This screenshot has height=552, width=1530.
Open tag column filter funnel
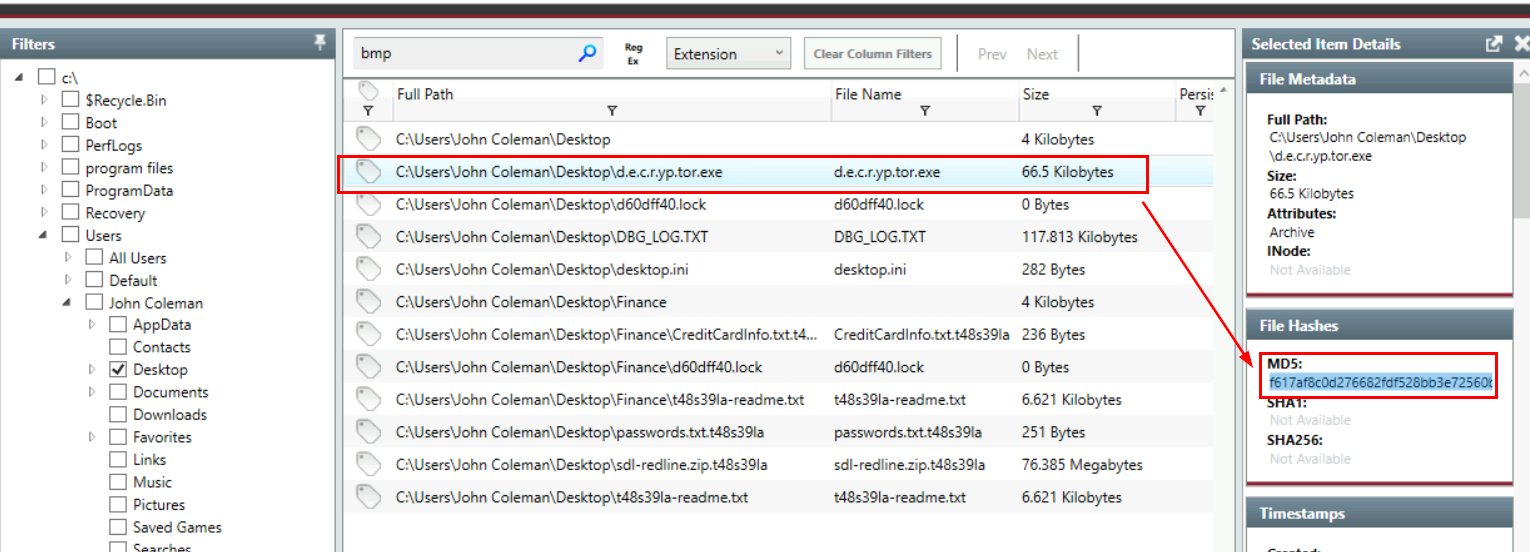pyautogui.click(x=367, y=111)
